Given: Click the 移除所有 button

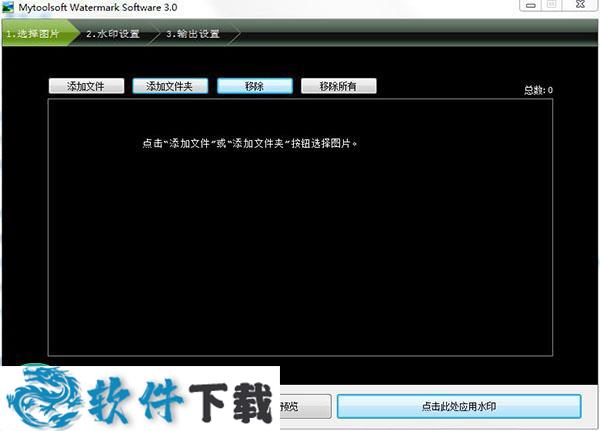Looking at the screenshot, I should click(x=339, y=86).
